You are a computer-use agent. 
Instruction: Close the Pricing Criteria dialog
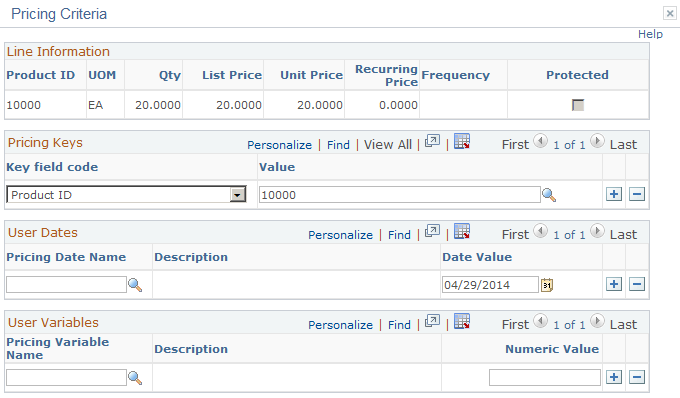coord(670,13)
